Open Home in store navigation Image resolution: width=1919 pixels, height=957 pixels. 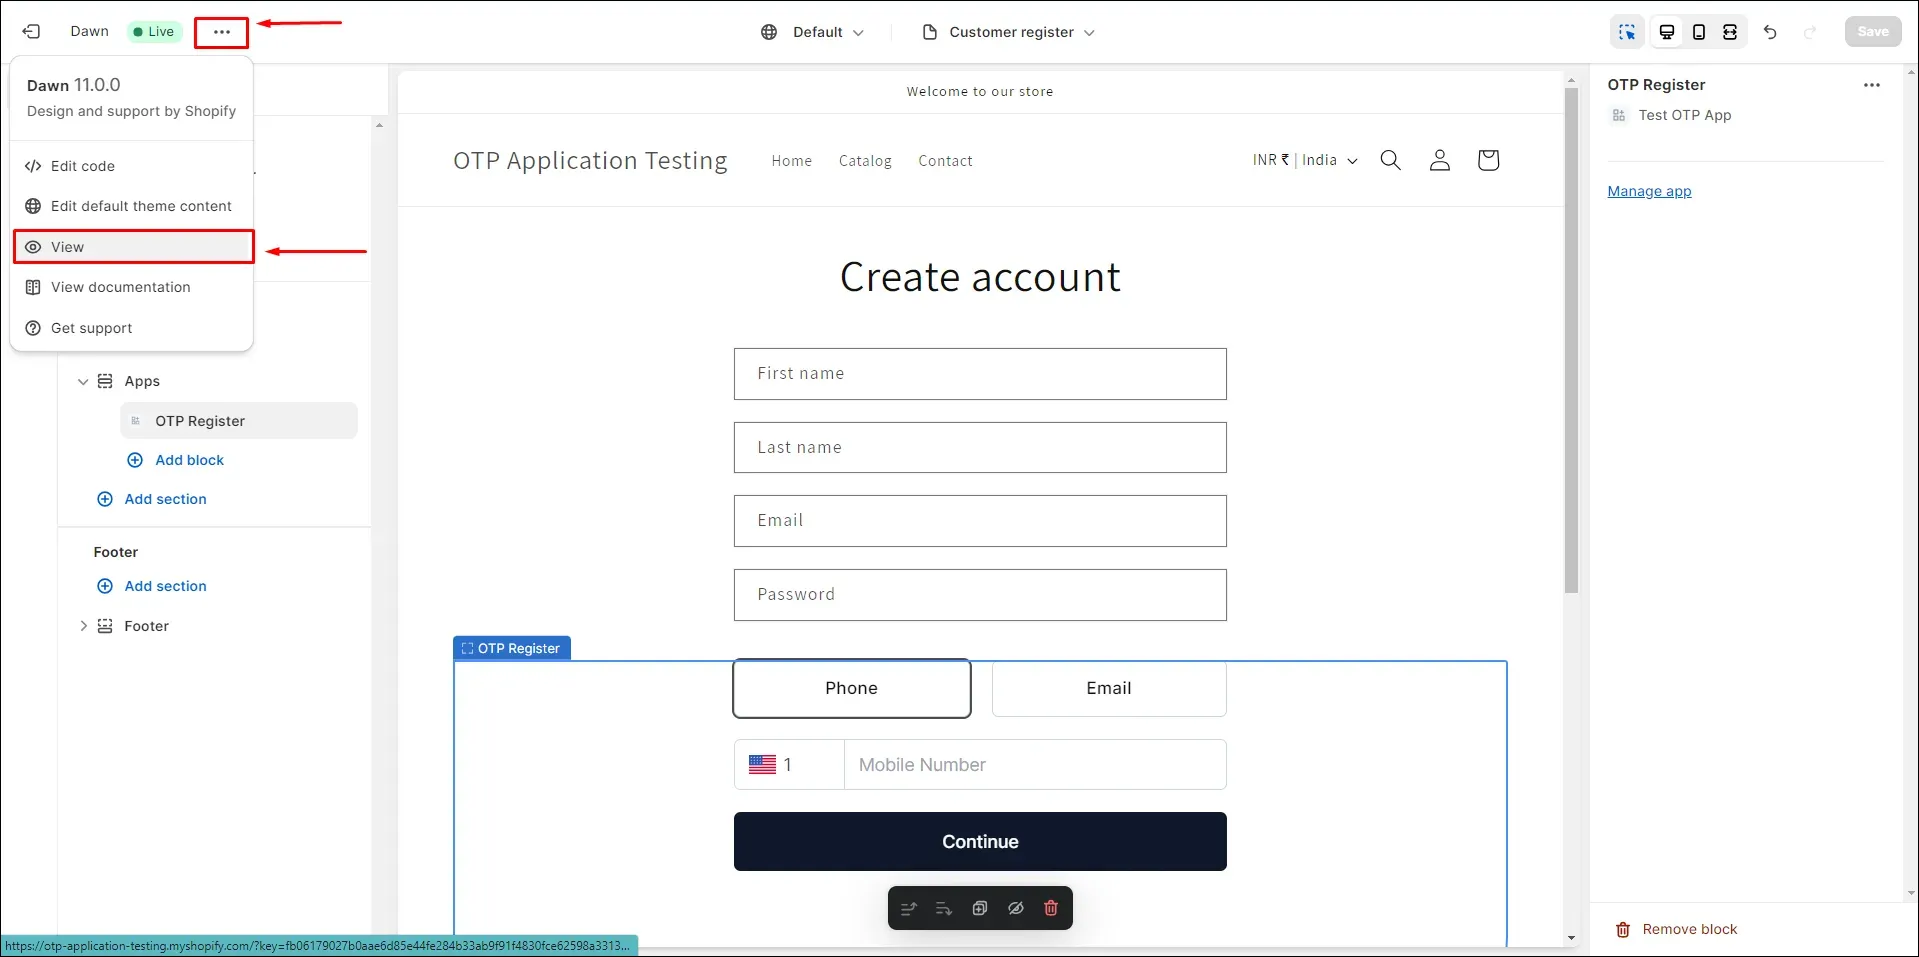[x=791, y=161]
